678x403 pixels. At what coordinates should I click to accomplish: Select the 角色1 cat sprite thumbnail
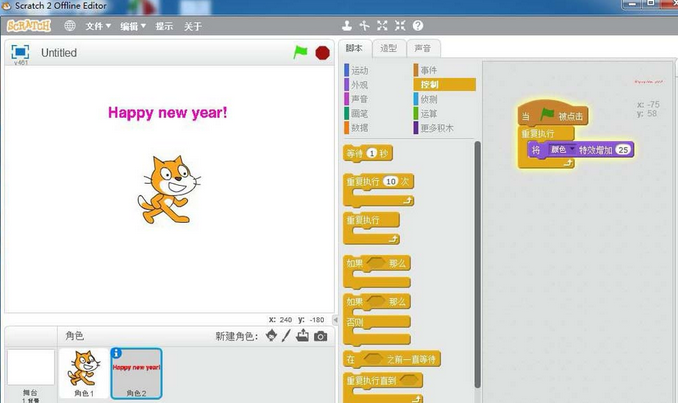(86, 372)
